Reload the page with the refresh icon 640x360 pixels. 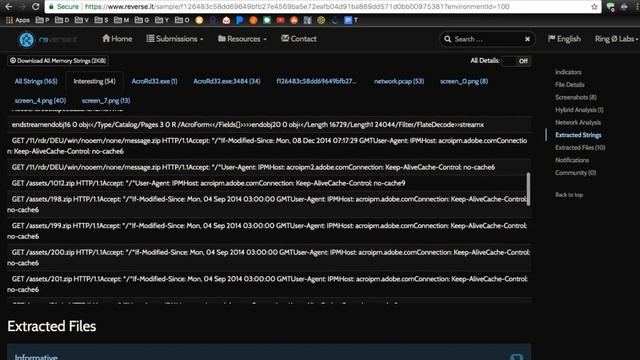[x=36, y=7]
